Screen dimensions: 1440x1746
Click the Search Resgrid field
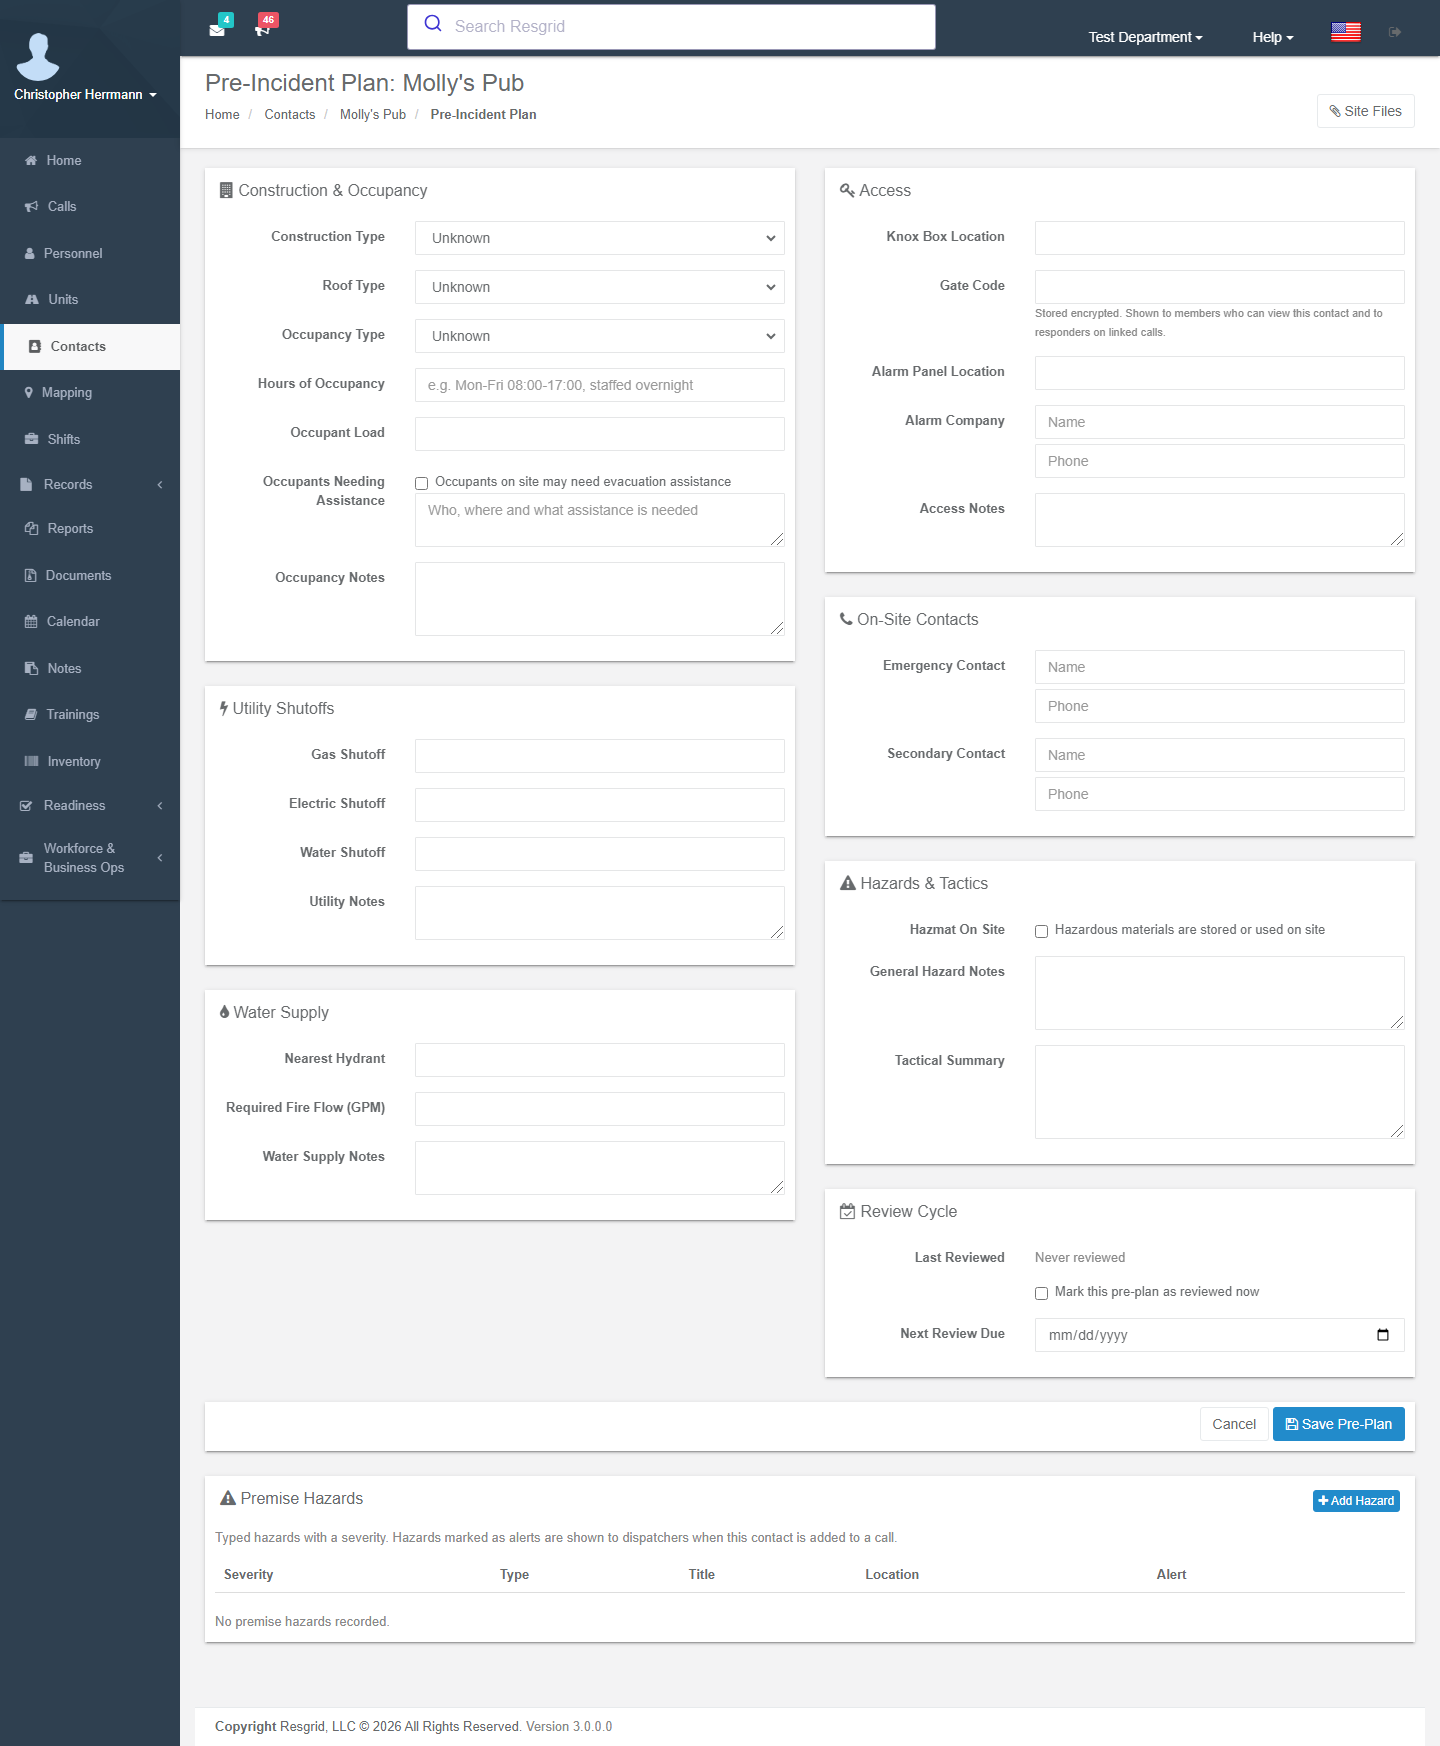[x=672, y=27]
